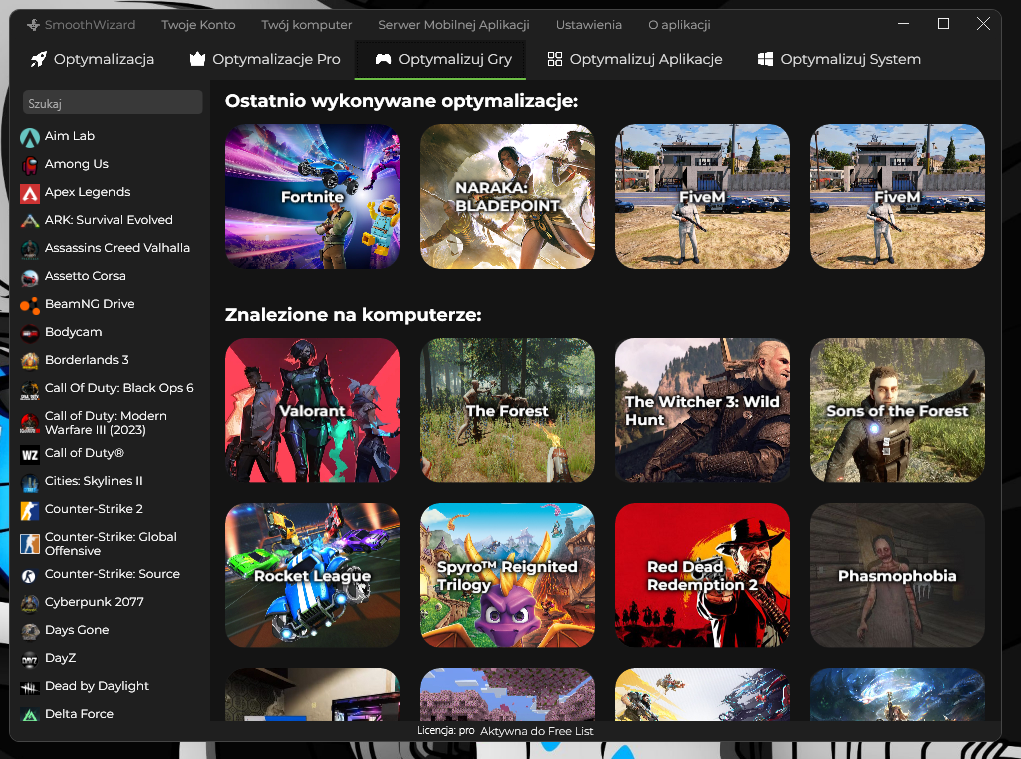Click the Modern Warfare III icon
Image resolution: width=1021 pixels, height=759 pixels.
coord(30,423)
